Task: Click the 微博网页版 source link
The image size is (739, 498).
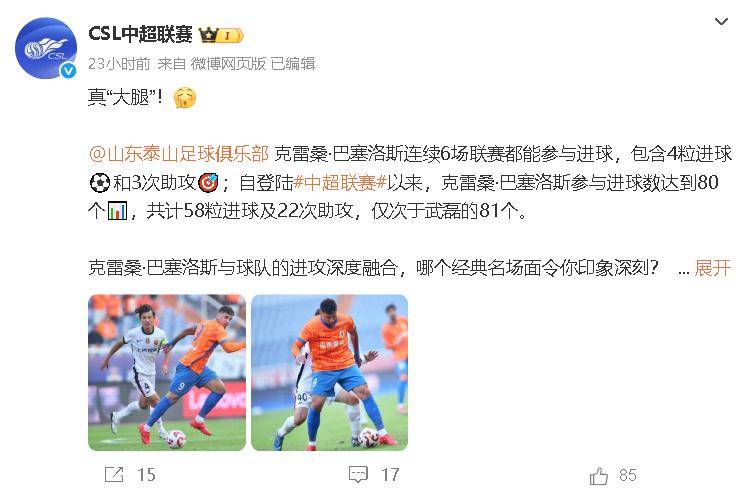Action: (228, 64)
